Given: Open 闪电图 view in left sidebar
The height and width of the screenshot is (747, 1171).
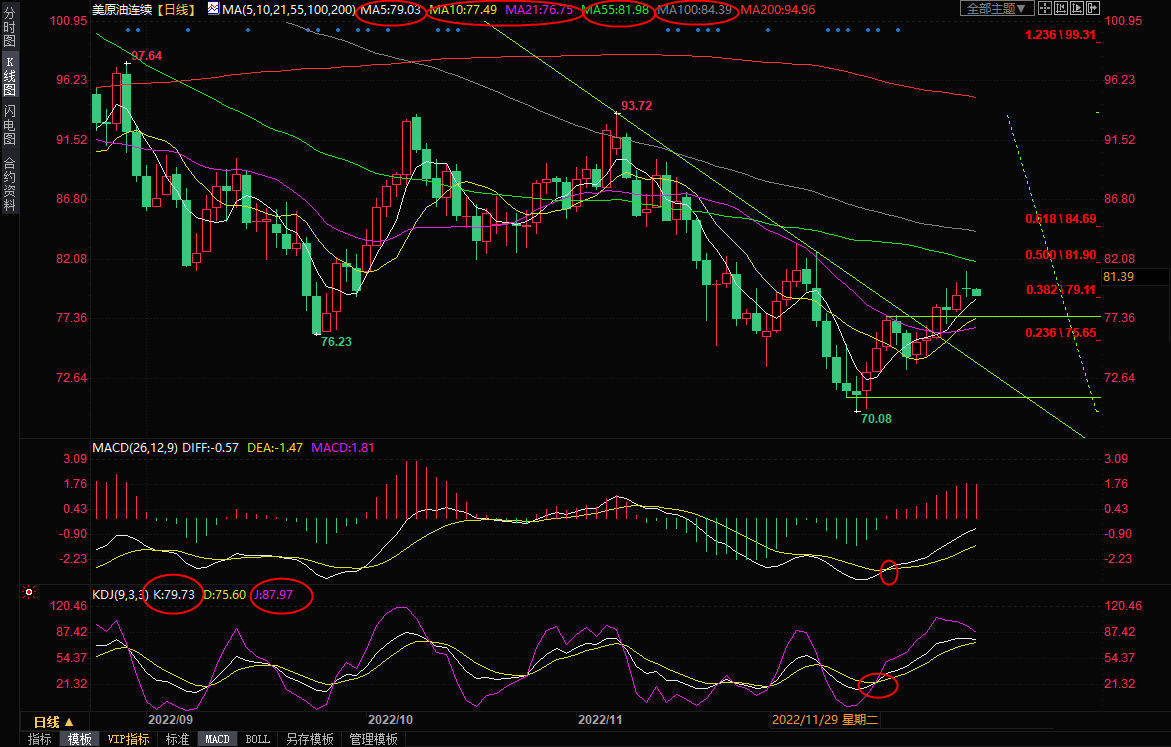Looking at the screenshot, I should 9,124.
